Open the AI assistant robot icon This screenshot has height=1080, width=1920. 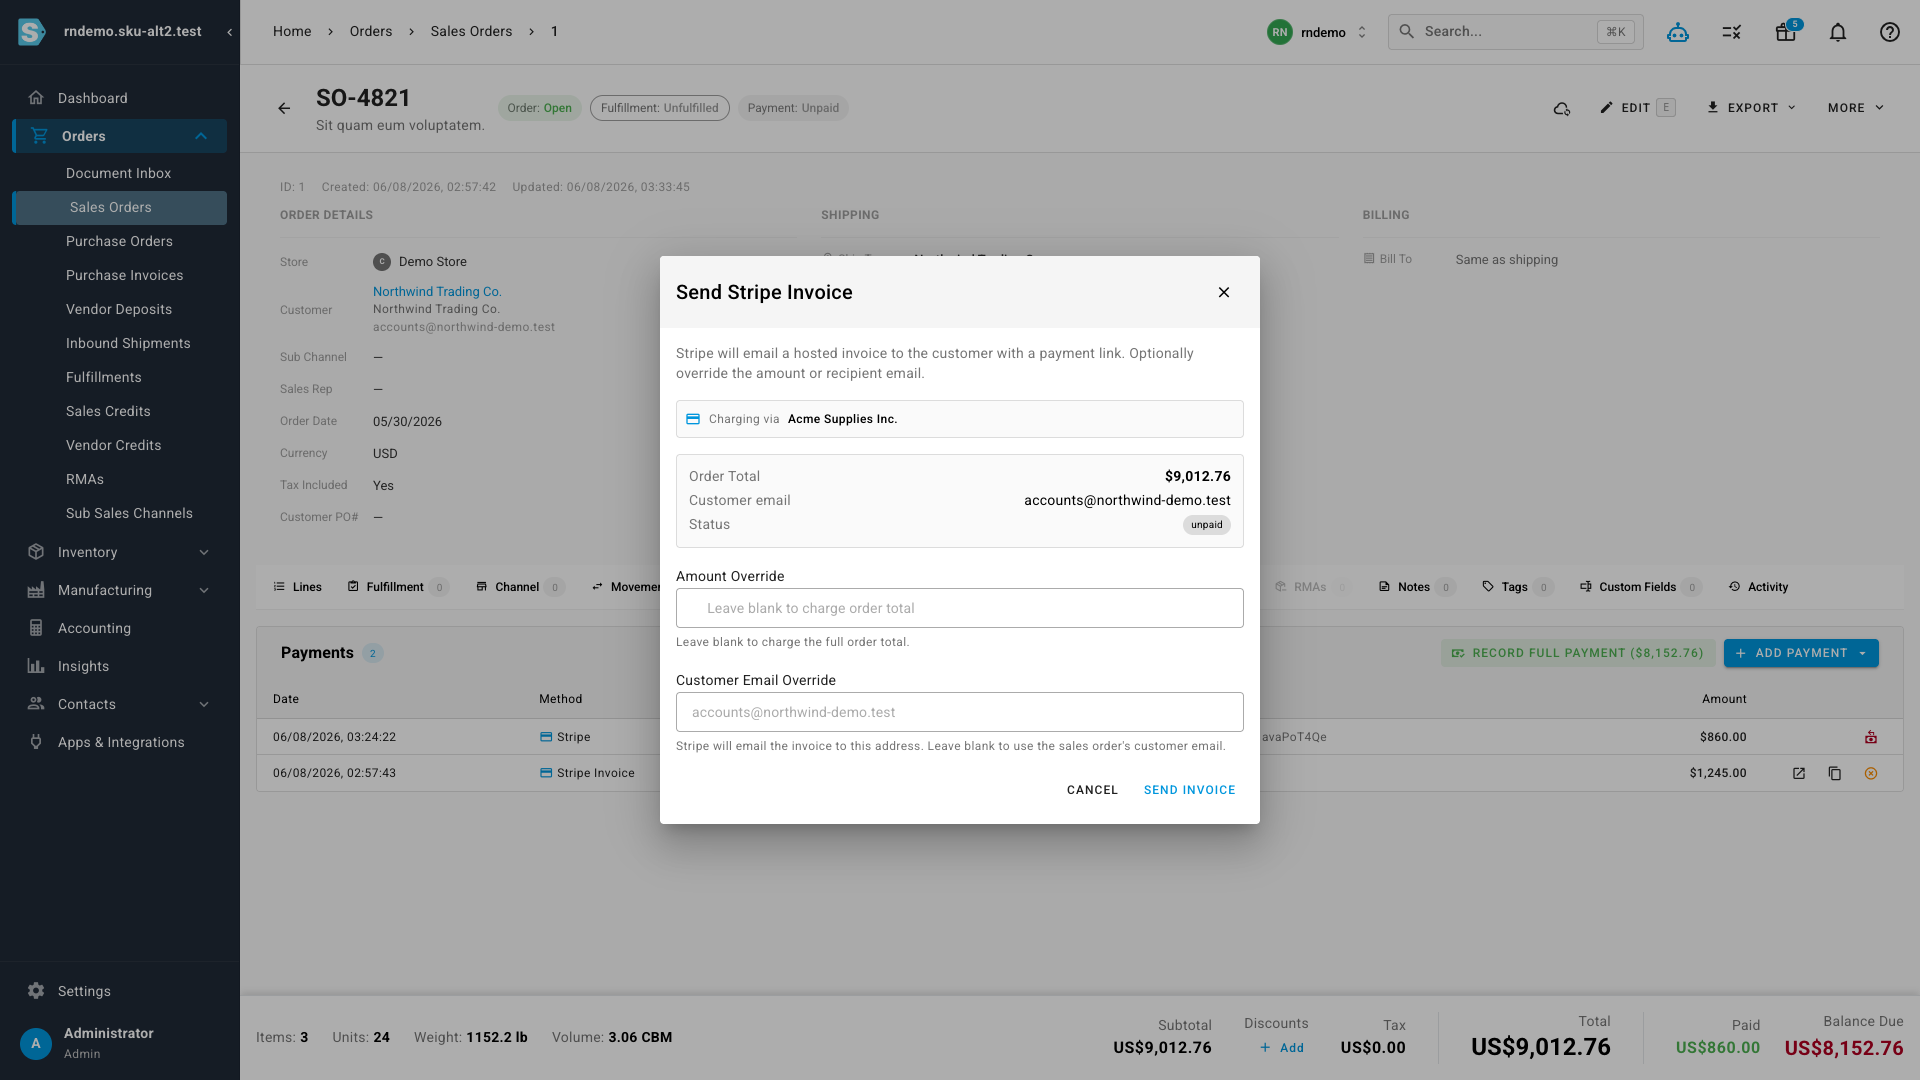pos(1677,32)
